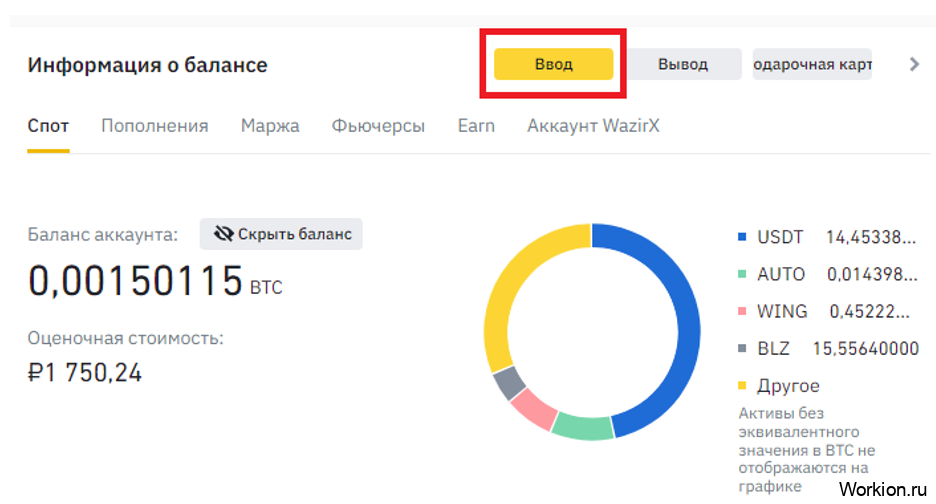Viewport: 936px width, 504px height.
Task: Open the Аккаунт WazirX tab
Action: pyautogui.click(x=593, y=126)
